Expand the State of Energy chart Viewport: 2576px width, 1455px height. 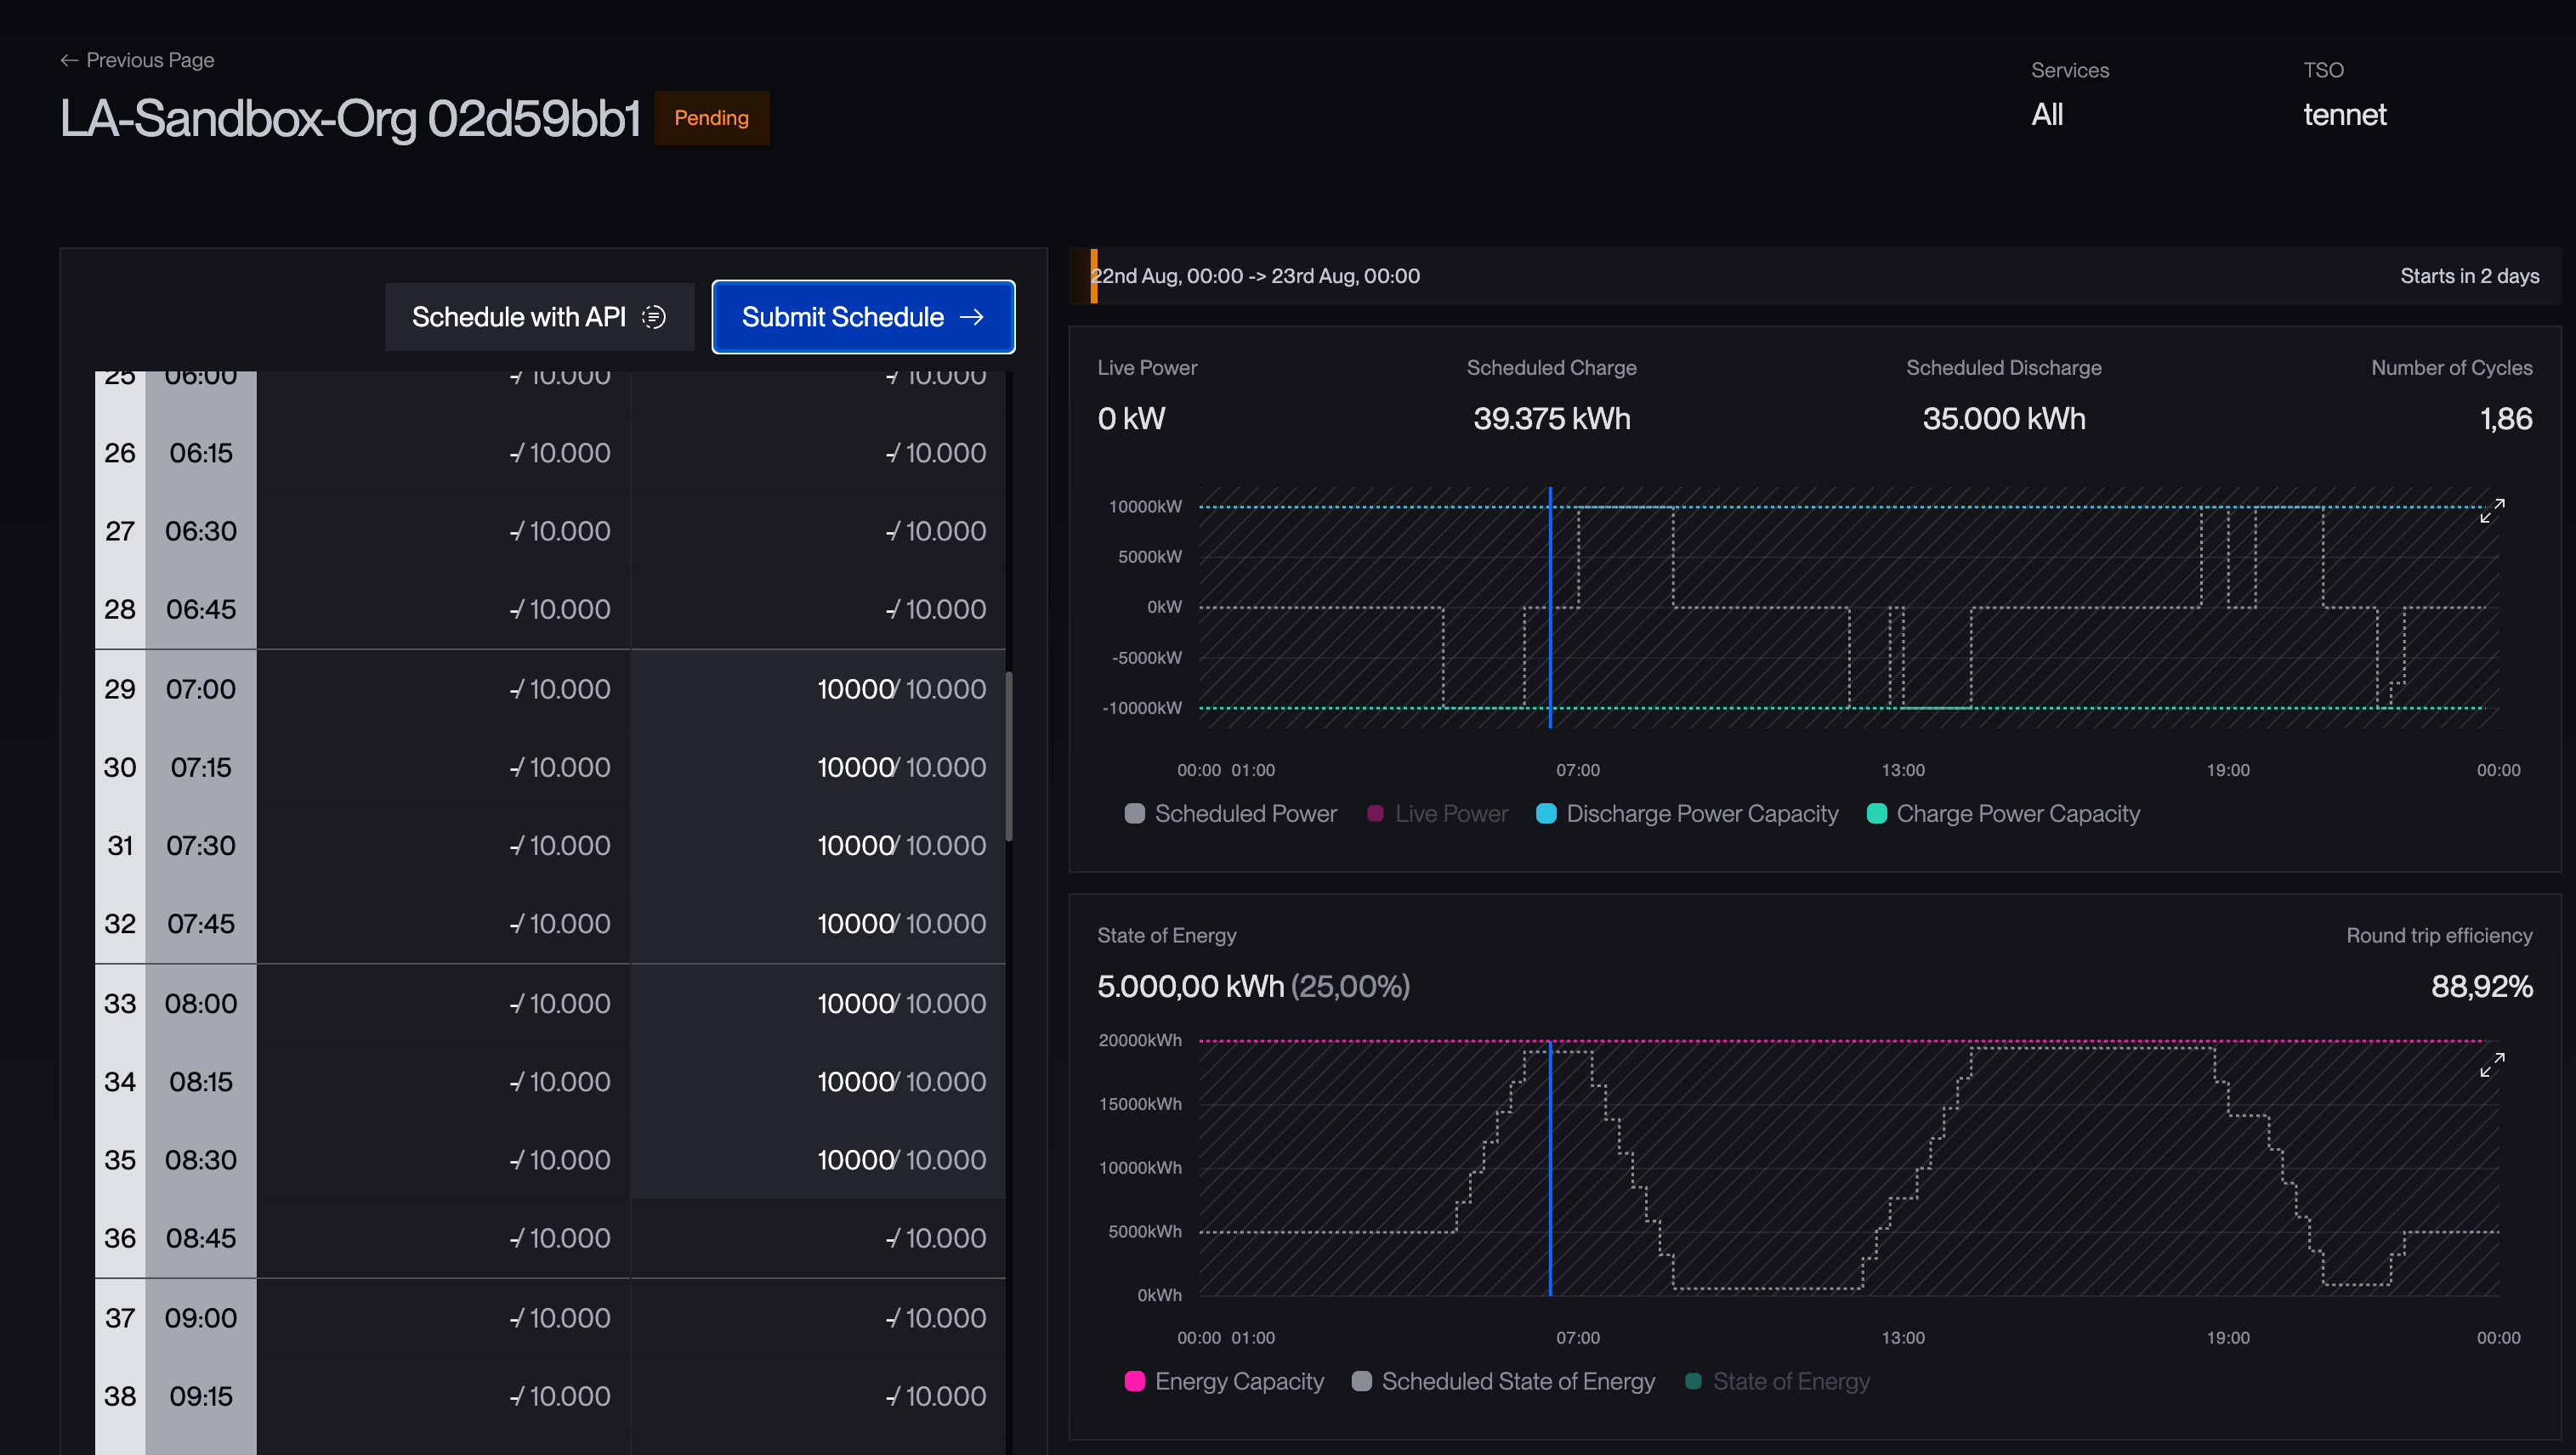coord(2491,1065)
